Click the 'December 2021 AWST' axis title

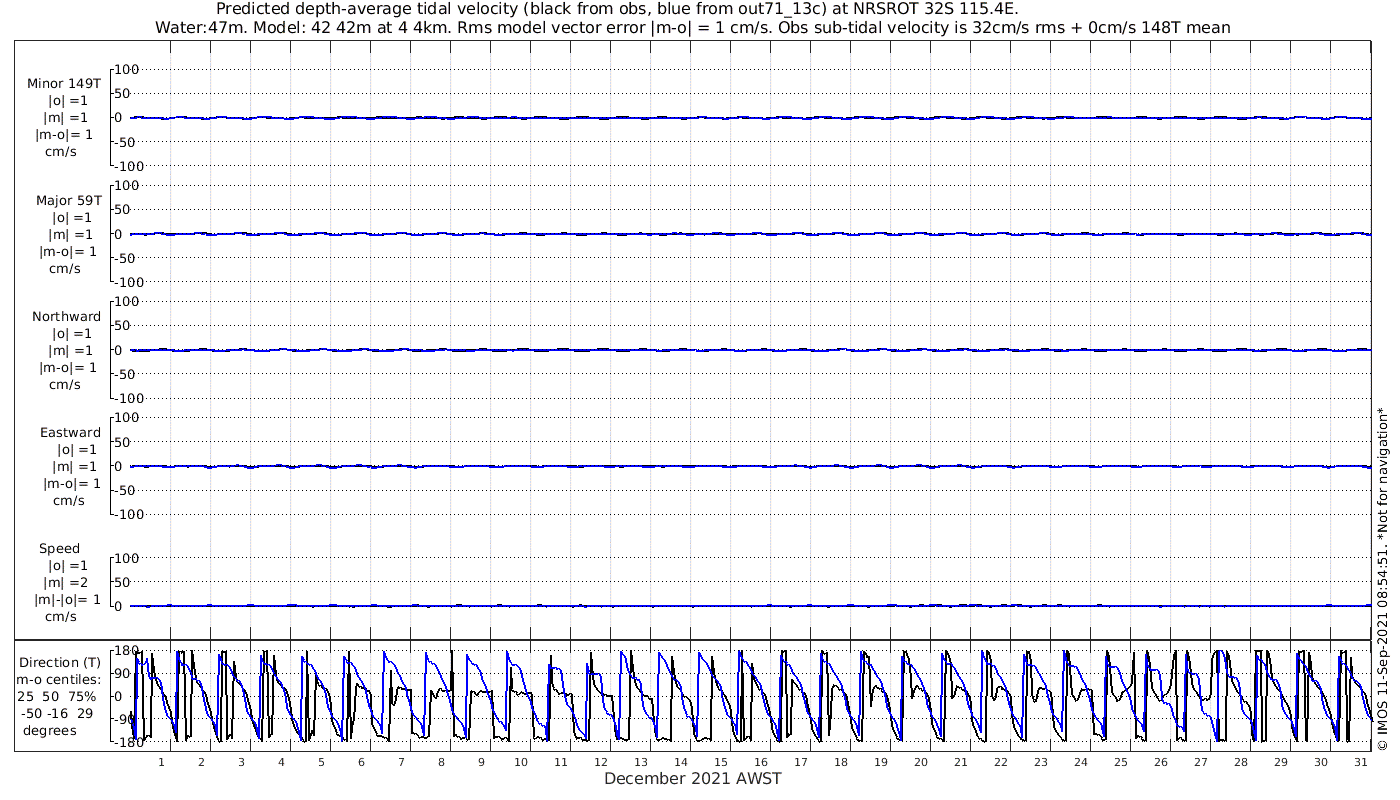tap(693, 779)
